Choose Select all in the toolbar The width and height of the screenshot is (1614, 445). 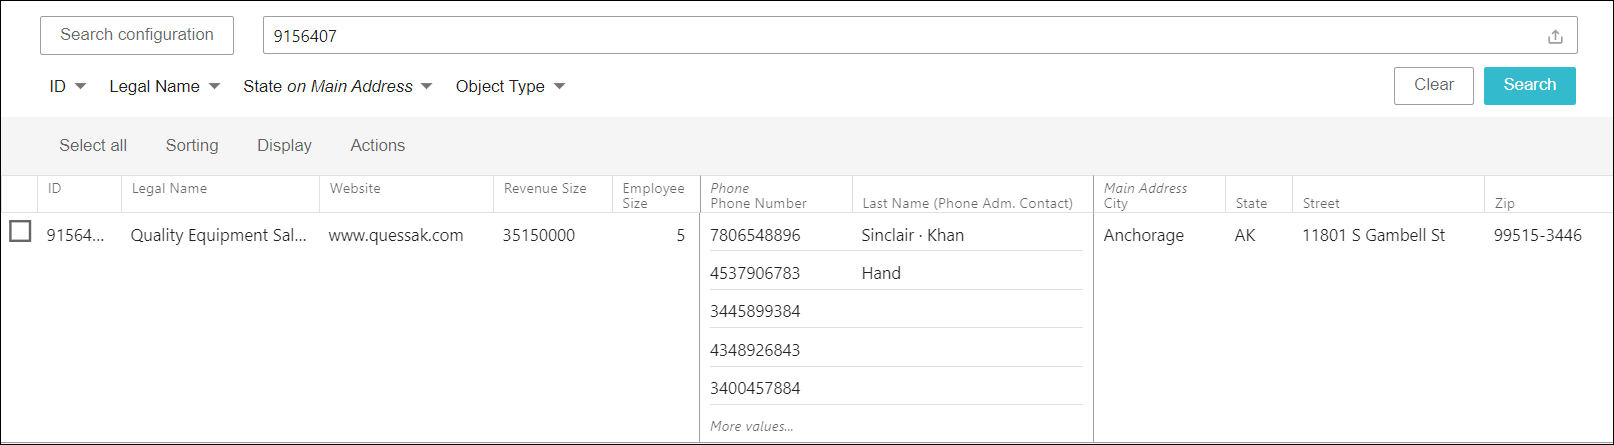point(93,146)
